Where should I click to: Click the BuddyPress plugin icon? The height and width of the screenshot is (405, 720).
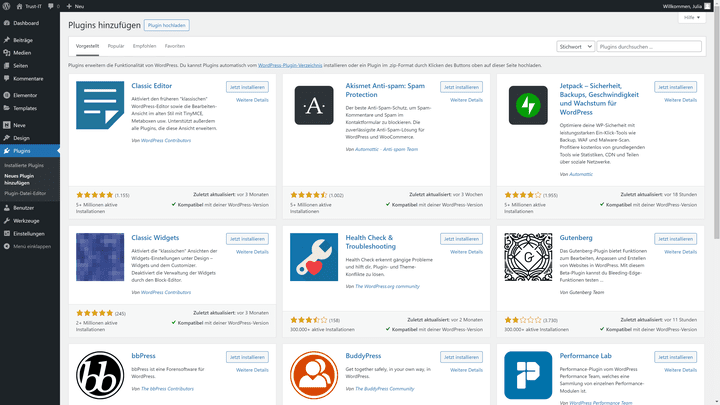[314, 375]
